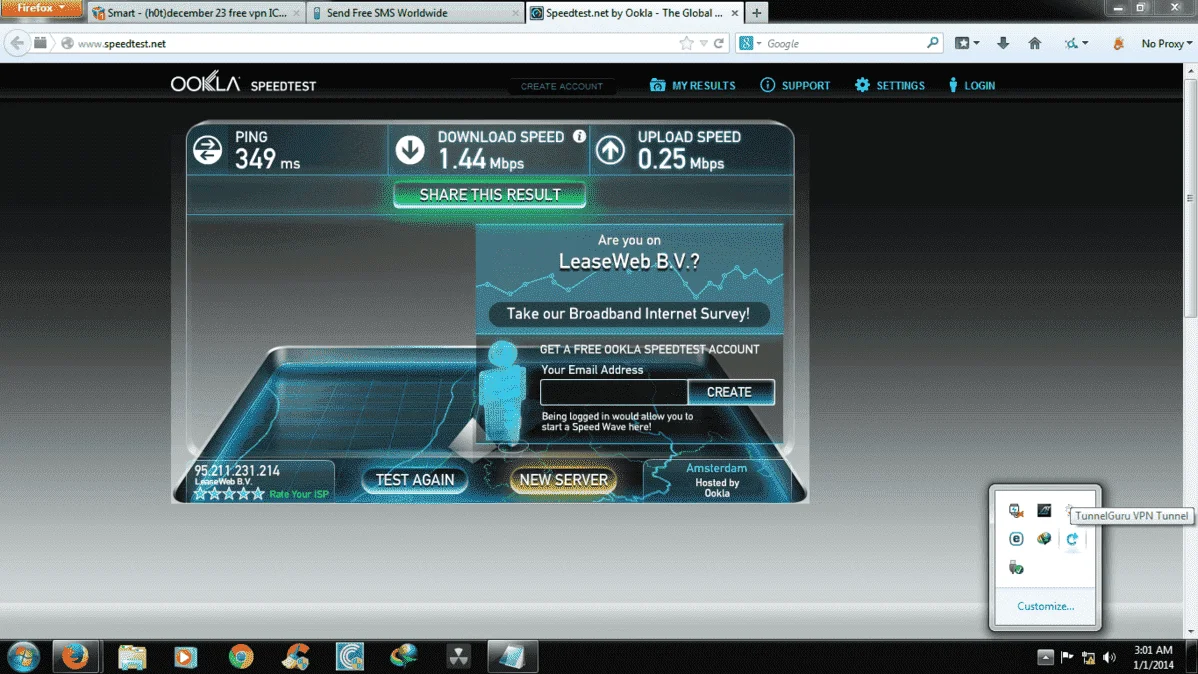Click the download speed arrow icon
Viewport: 1198px width, 674px height.
coord(410,150)
